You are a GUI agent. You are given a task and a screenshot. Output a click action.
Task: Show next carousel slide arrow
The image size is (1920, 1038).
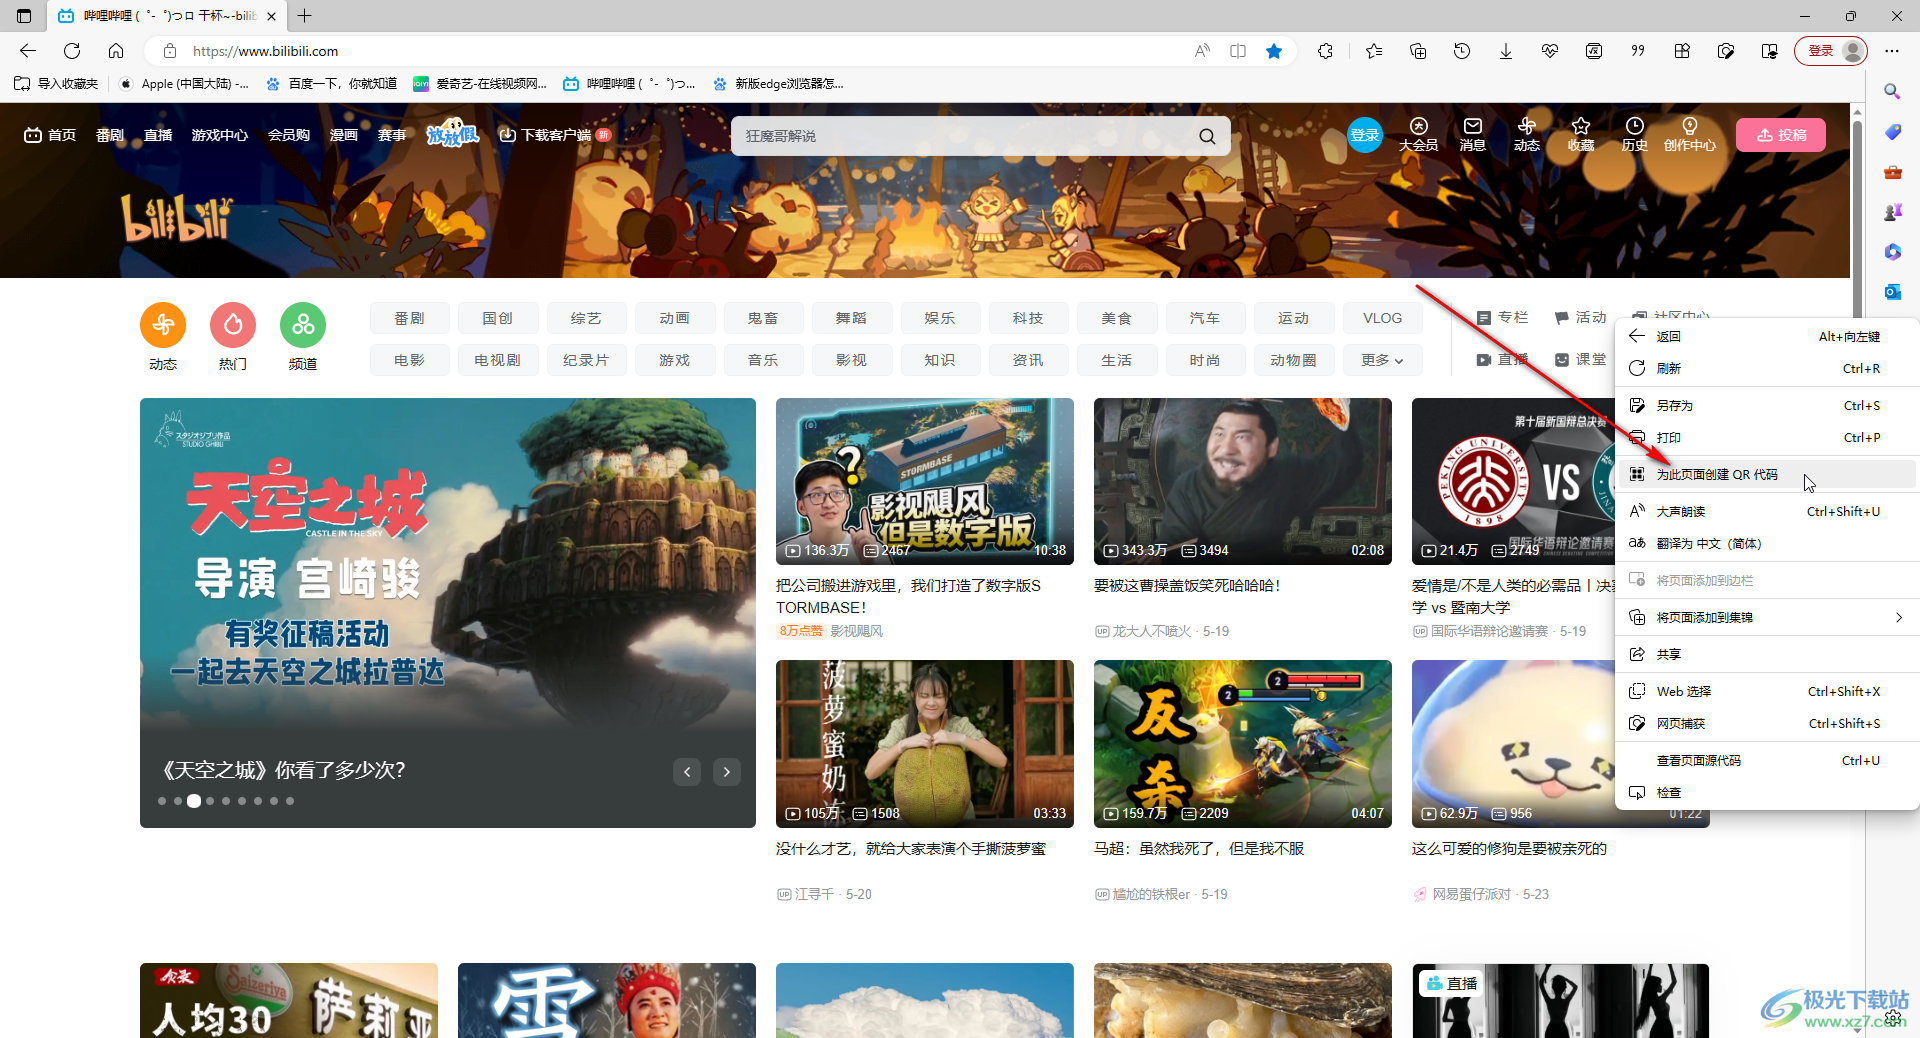727,771
